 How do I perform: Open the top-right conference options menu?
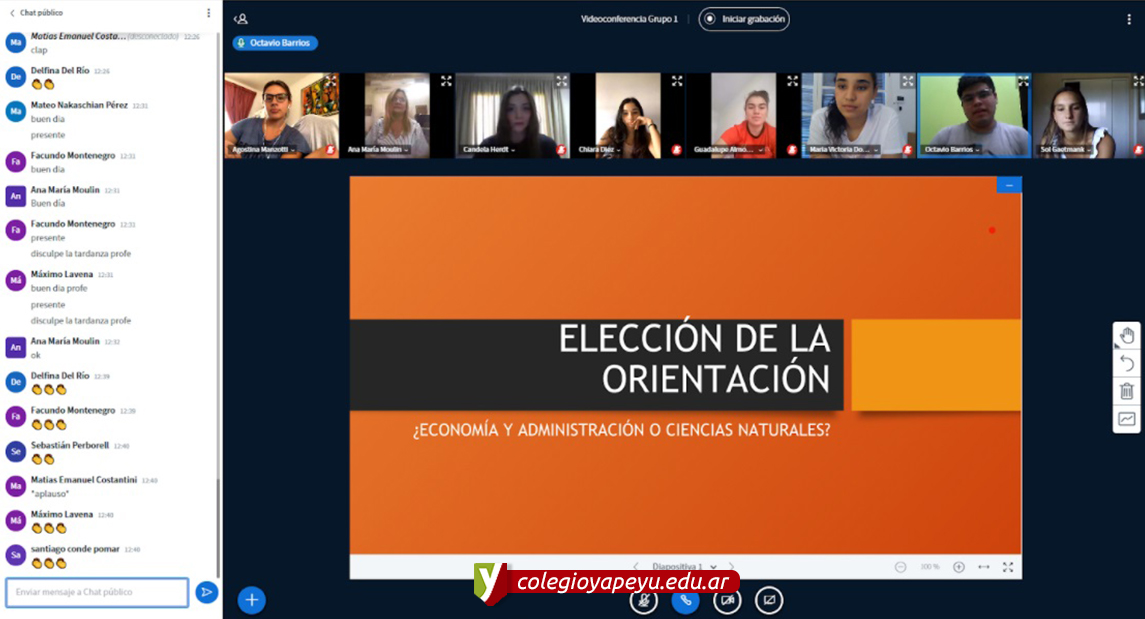(x=1129, y=19)
